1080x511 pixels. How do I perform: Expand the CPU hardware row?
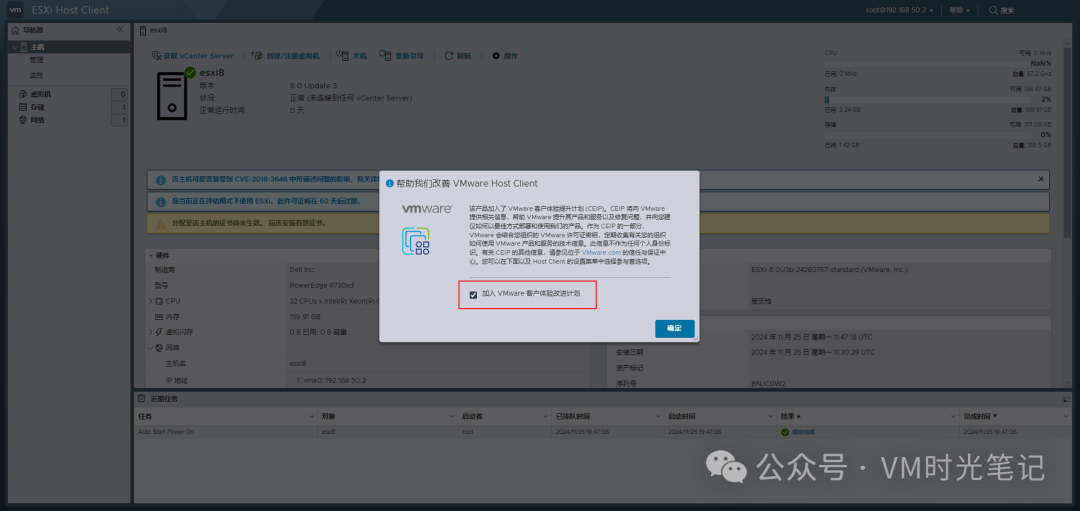tap(150, 302)
